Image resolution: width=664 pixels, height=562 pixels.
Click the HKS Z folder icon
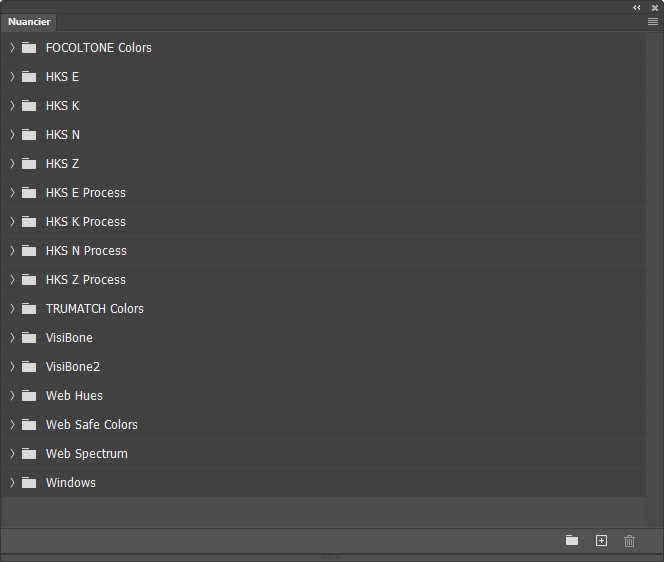point(29,163)
